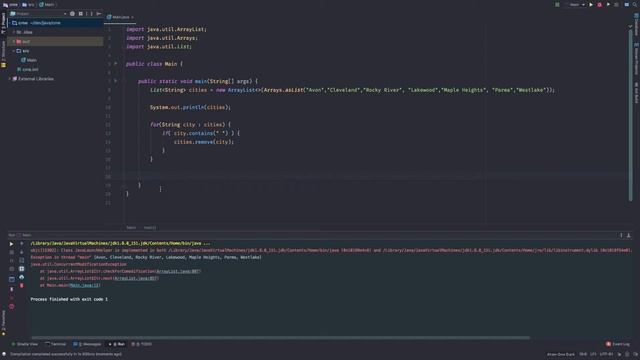Click run gutter arrow beside class Main

point(116,64)
